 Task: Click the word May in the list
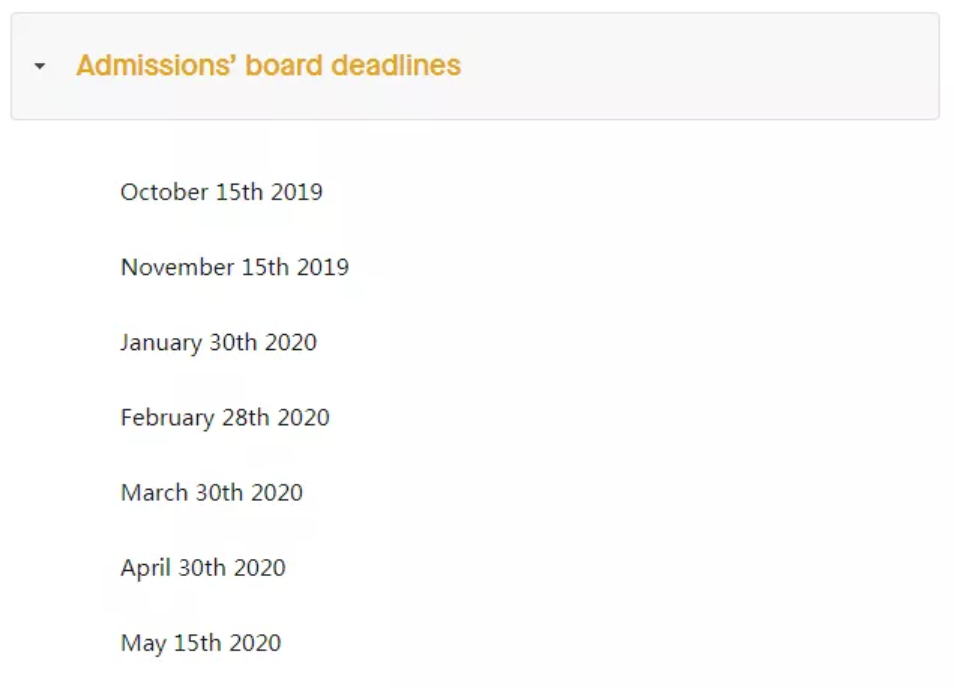point(144,643)
